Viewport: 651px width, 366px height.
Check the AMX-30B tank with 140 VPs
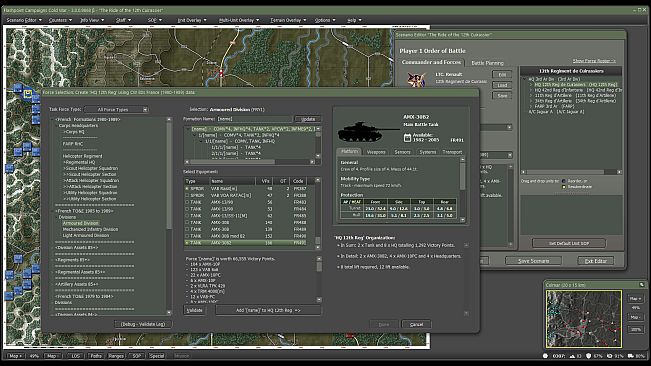click(x=187, y=222)
